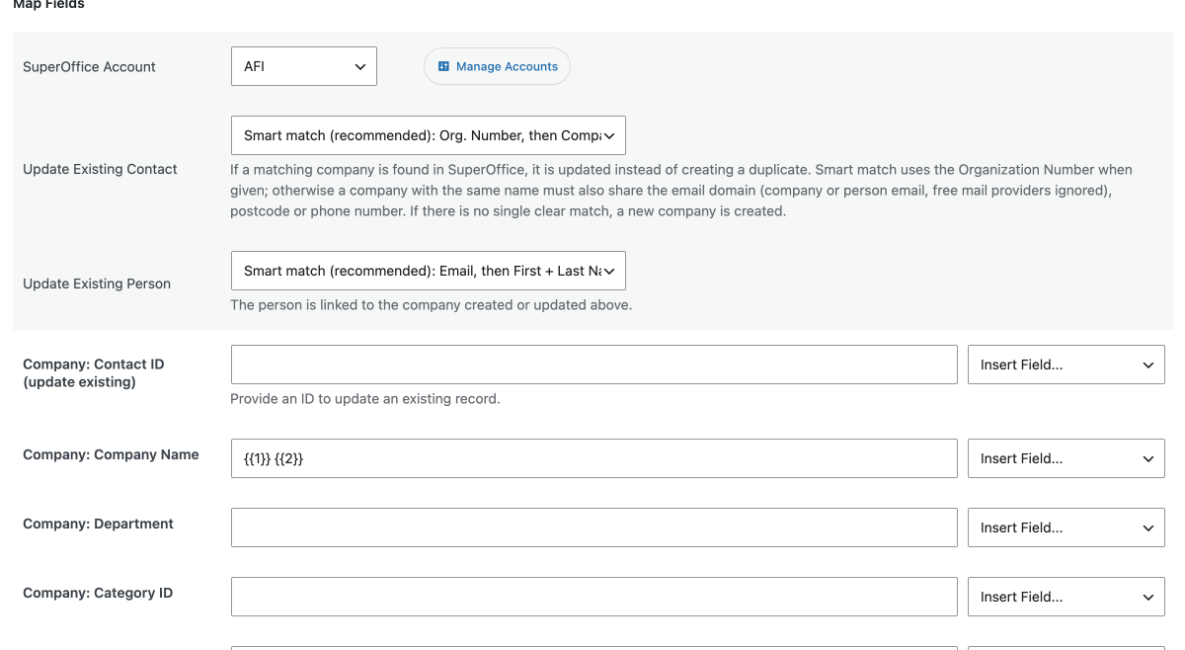
Task: Open the Update Existing Contact smart match dropdown
Action: (429, 135)
